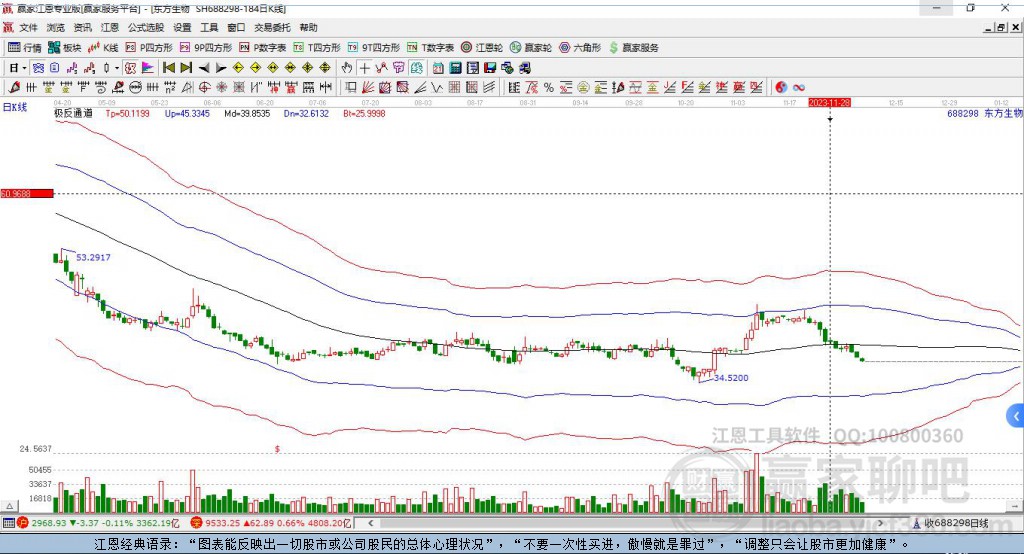Open T数字表 tool
This screenshot has width=1024, height=554.
[x=430, y=48]
